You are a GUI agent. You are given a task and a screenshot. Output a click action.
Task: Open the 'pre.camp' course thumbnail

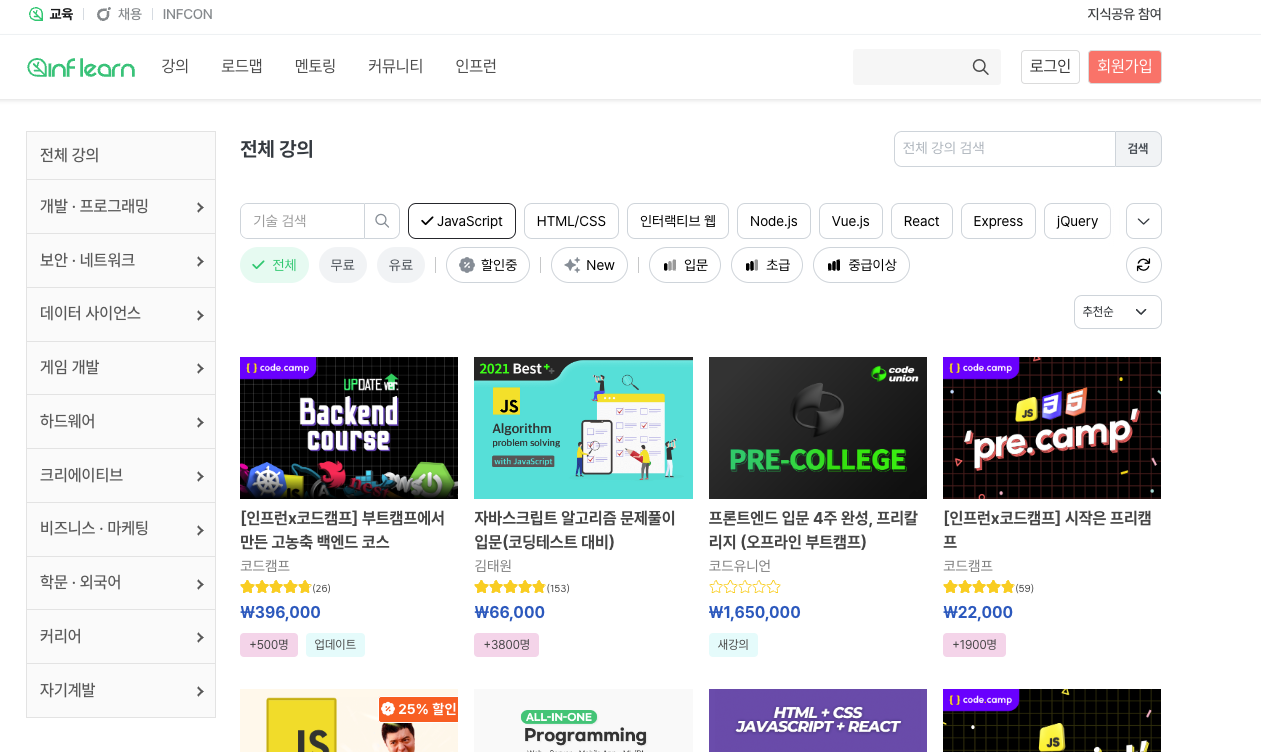coord(1052,428)
